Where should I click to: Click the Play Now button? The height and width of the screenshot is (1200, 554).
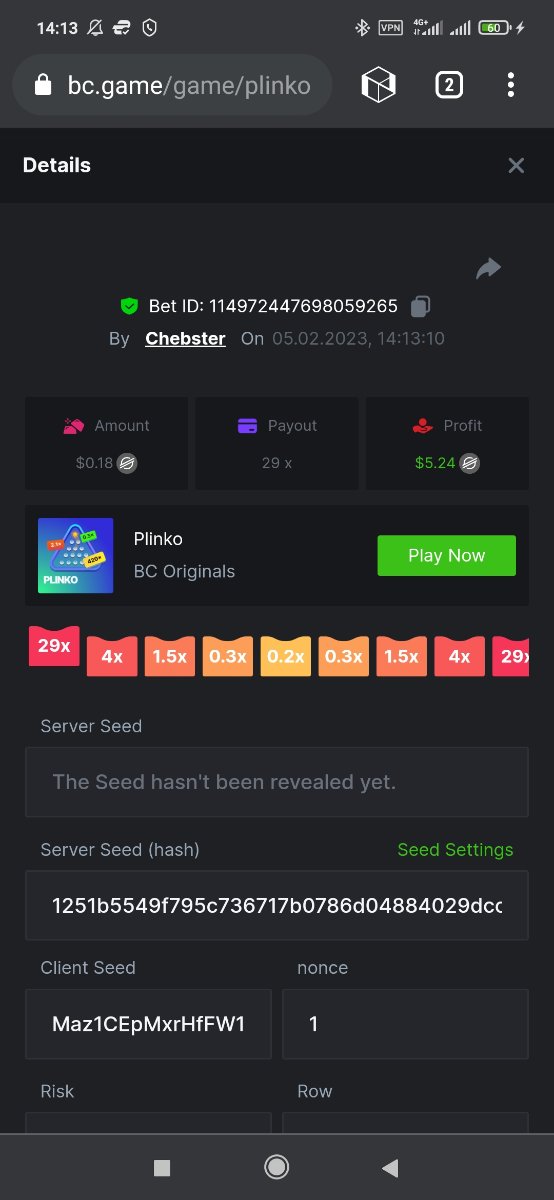pyautogui.click(x=446, y=556)
